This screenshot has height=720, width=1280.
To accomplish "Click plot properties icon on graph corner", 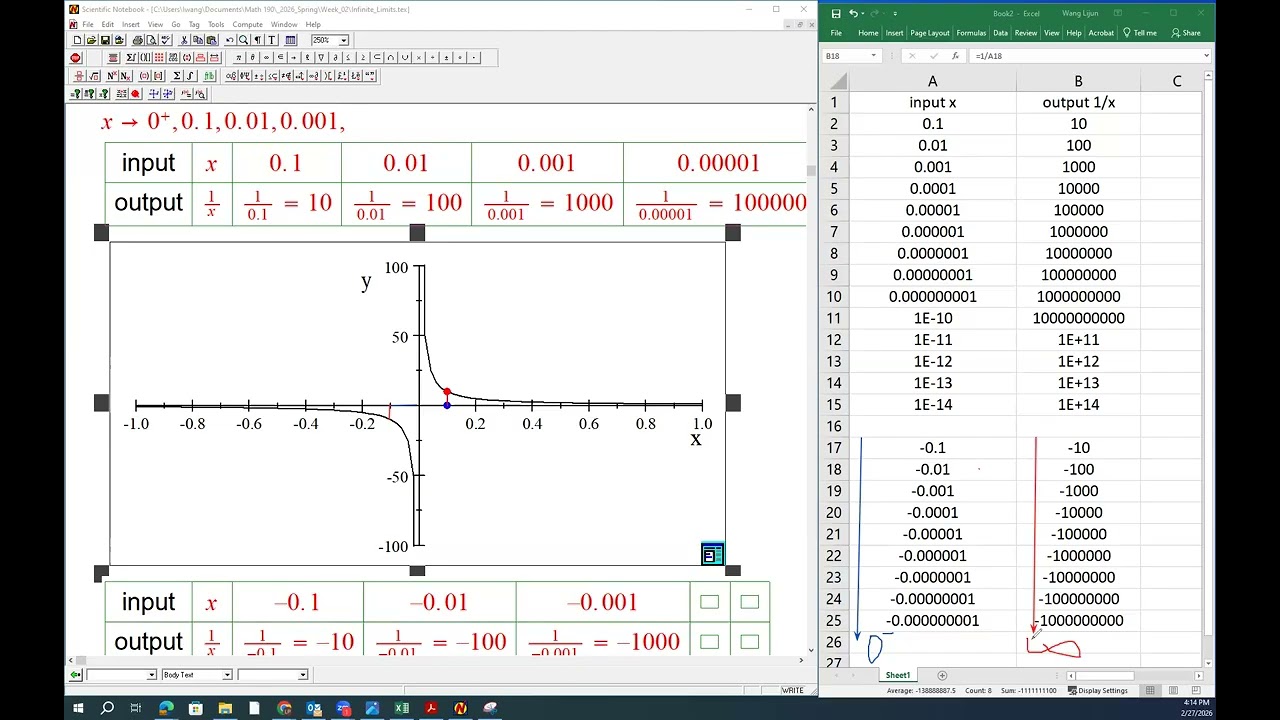I will coord(712,554).
